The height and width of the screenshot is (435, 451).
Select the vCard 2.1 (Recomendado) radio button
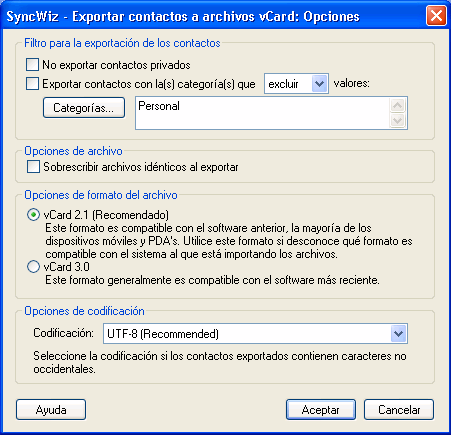click(33, 215)
